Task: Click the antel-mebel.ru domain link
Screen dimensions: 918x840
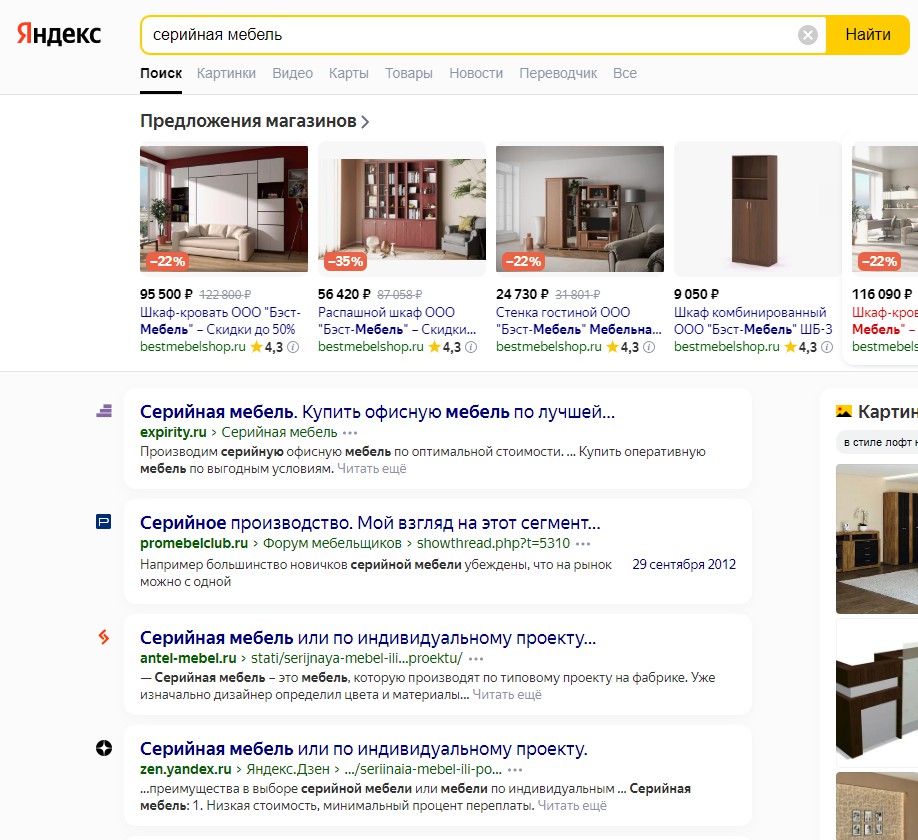Action: pos(188,659)
